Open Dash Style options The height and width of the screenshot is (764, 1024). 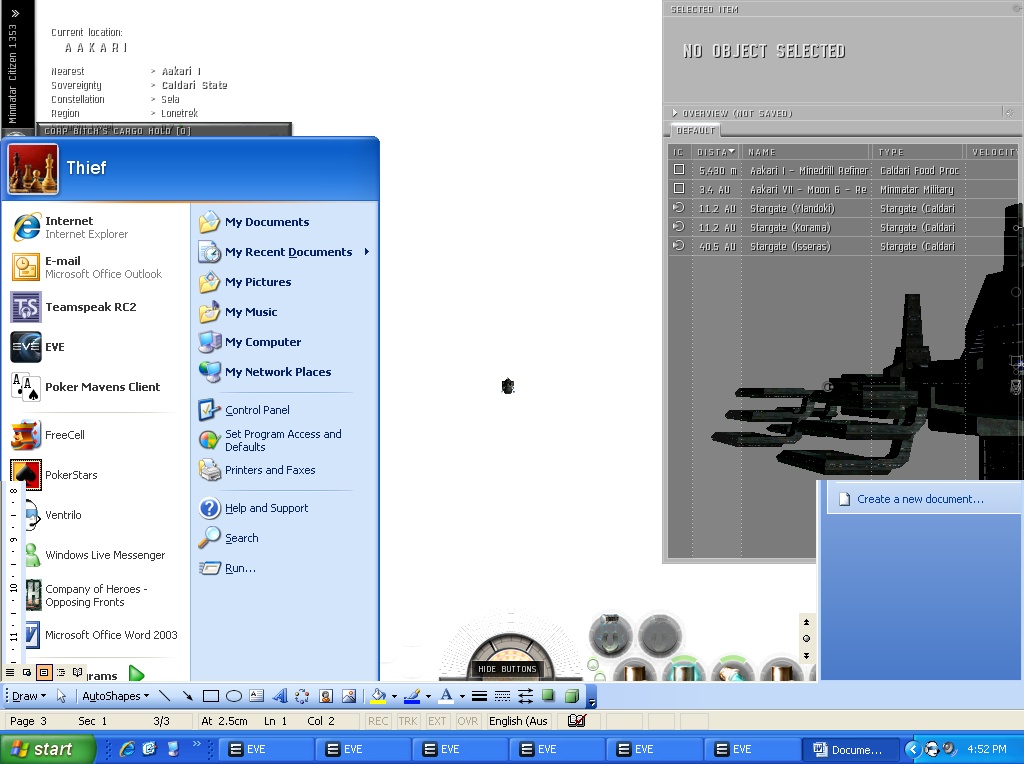click(502, 696)
